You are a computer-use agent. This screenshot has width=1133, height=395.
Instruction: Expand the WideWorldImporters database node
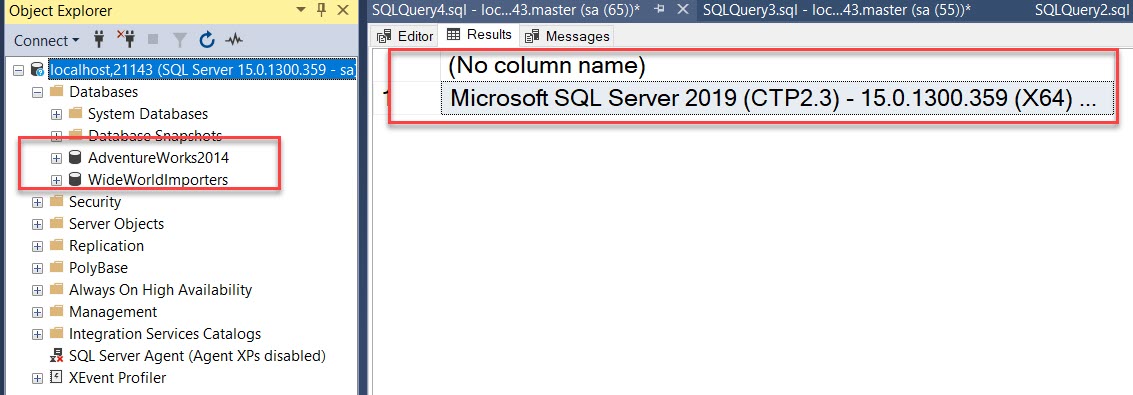pos(56,180)
